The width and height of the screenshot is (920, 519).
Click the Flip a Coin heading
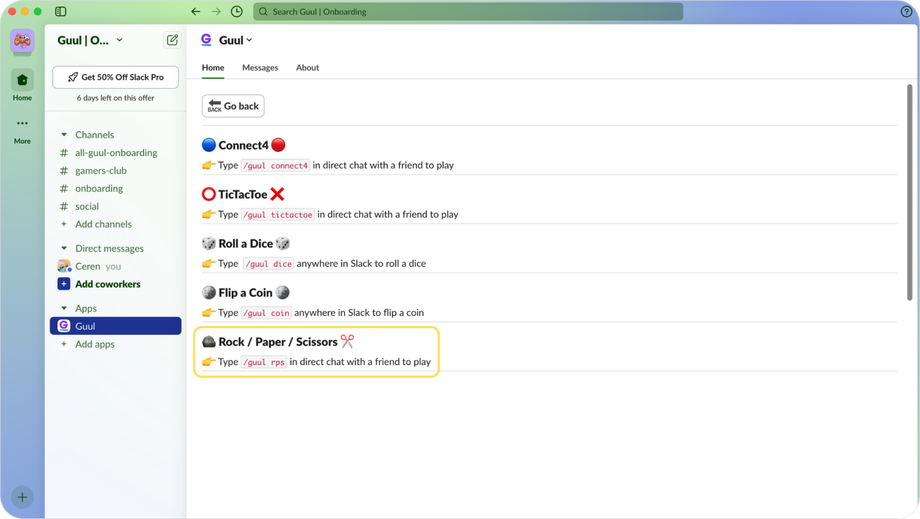[245, 293]
